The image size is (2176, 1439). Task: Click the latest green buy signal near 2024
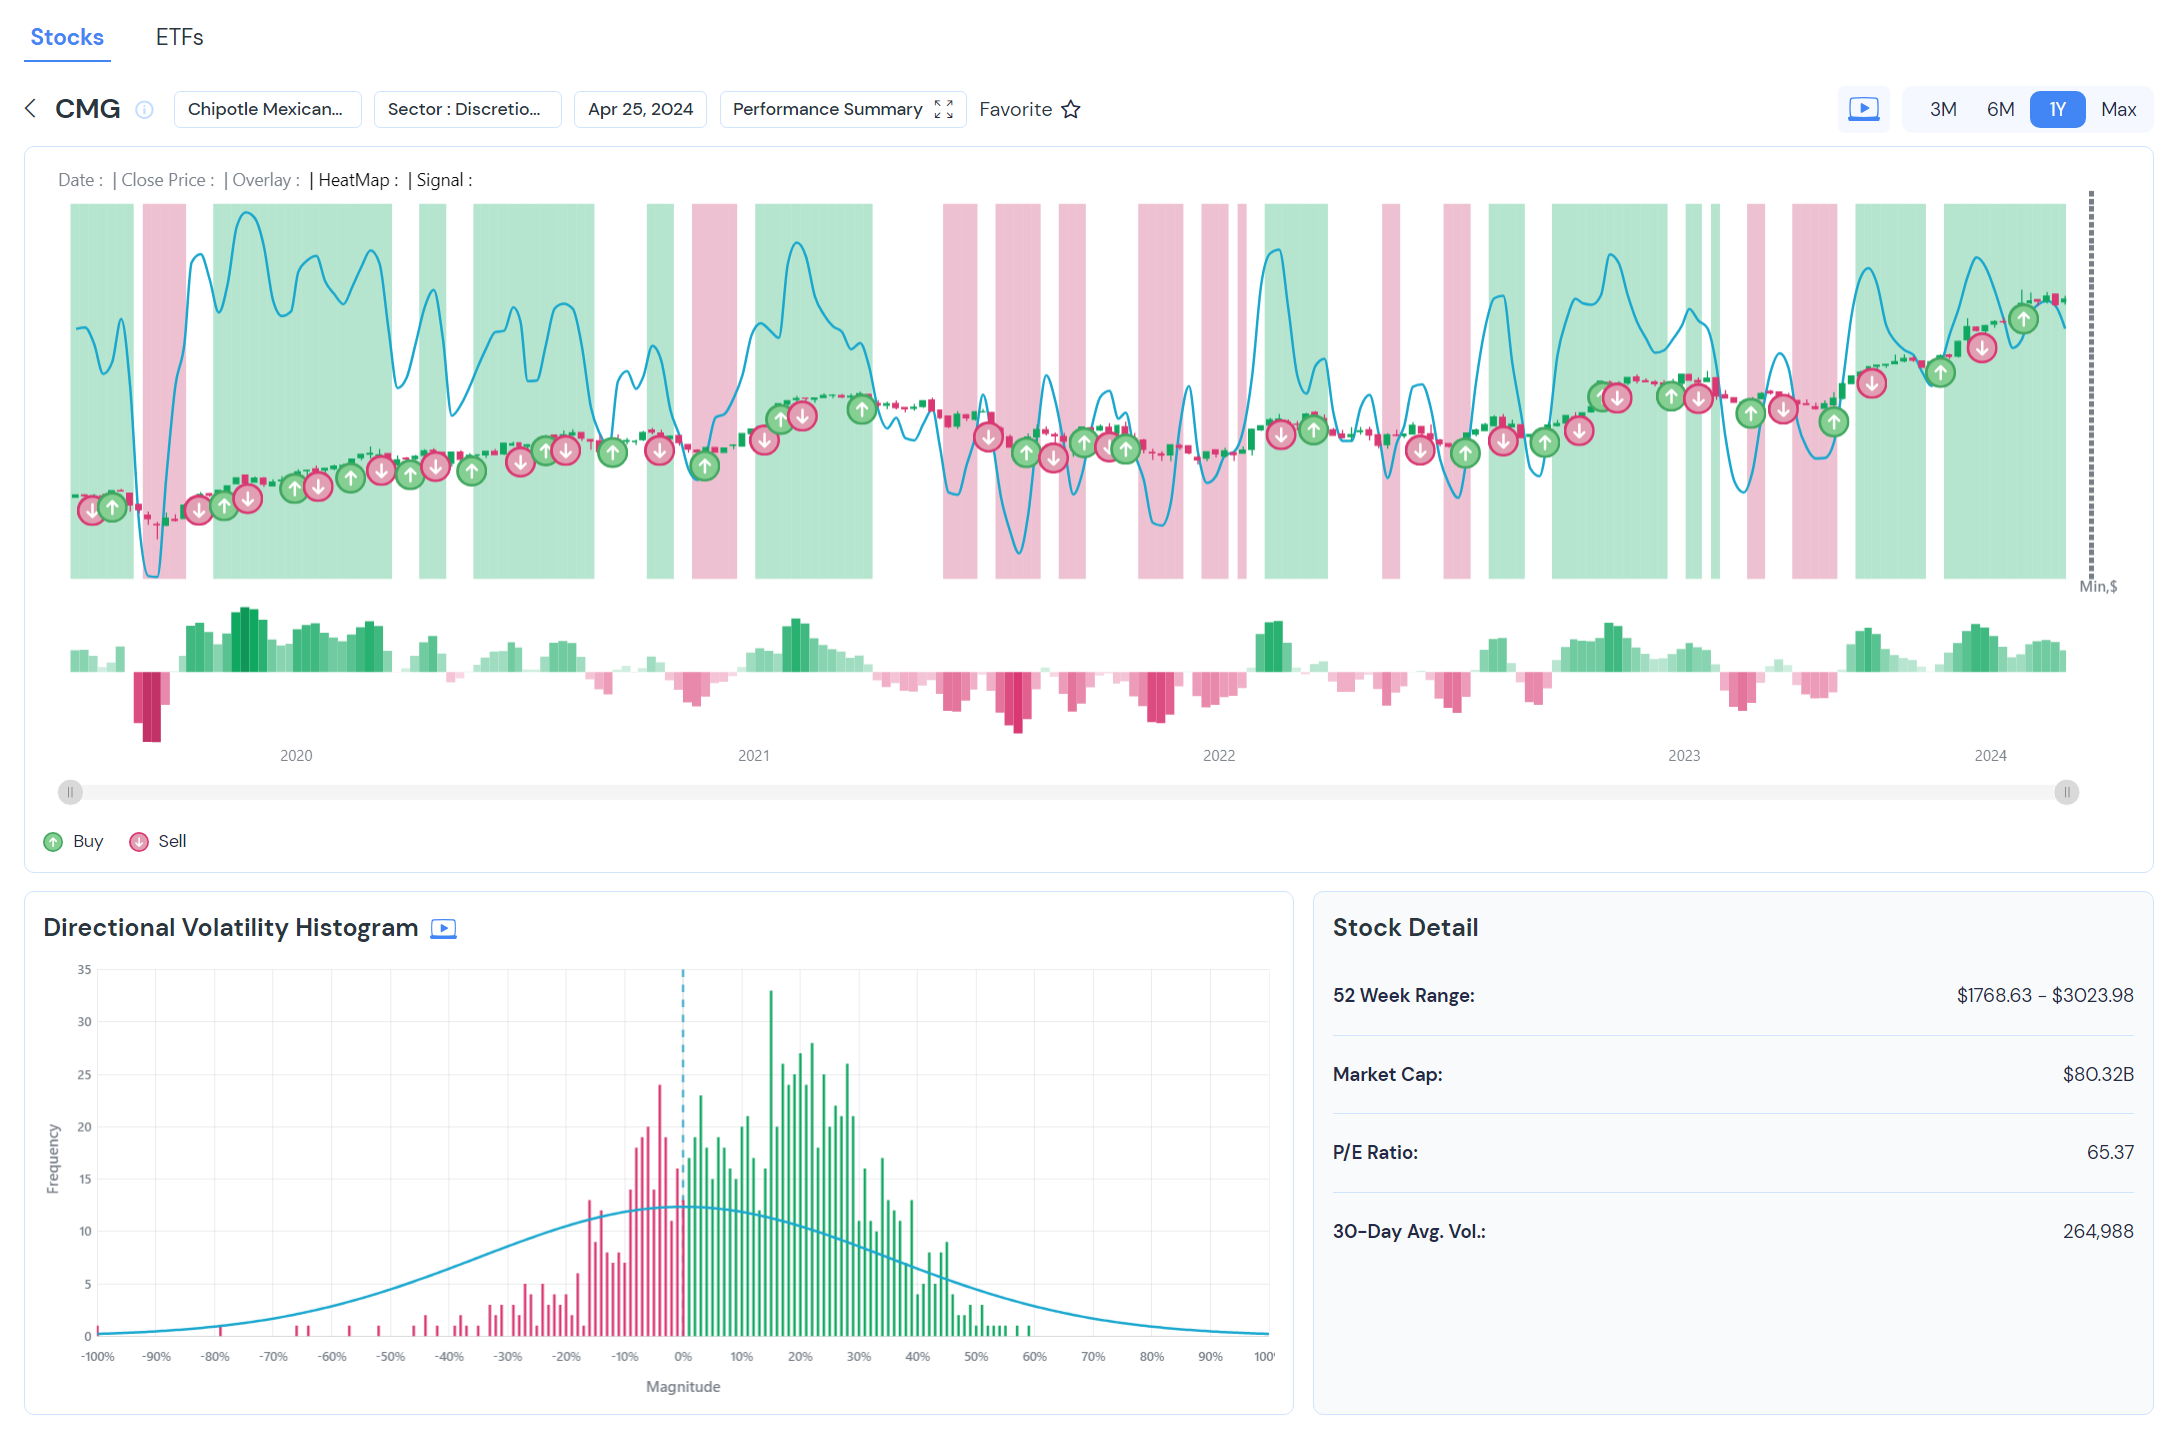click(2024, 320)
